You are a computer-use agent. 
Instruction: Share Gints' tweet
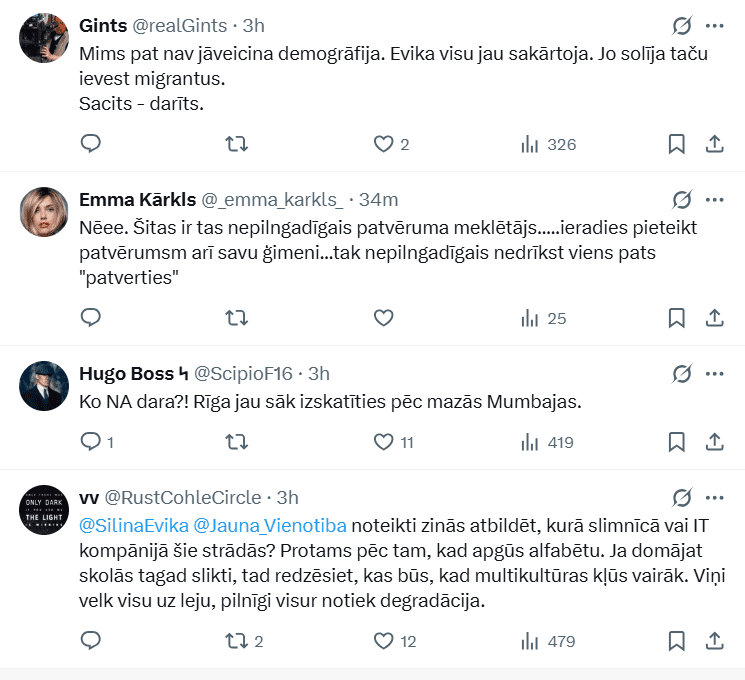(x=714, y=144)
